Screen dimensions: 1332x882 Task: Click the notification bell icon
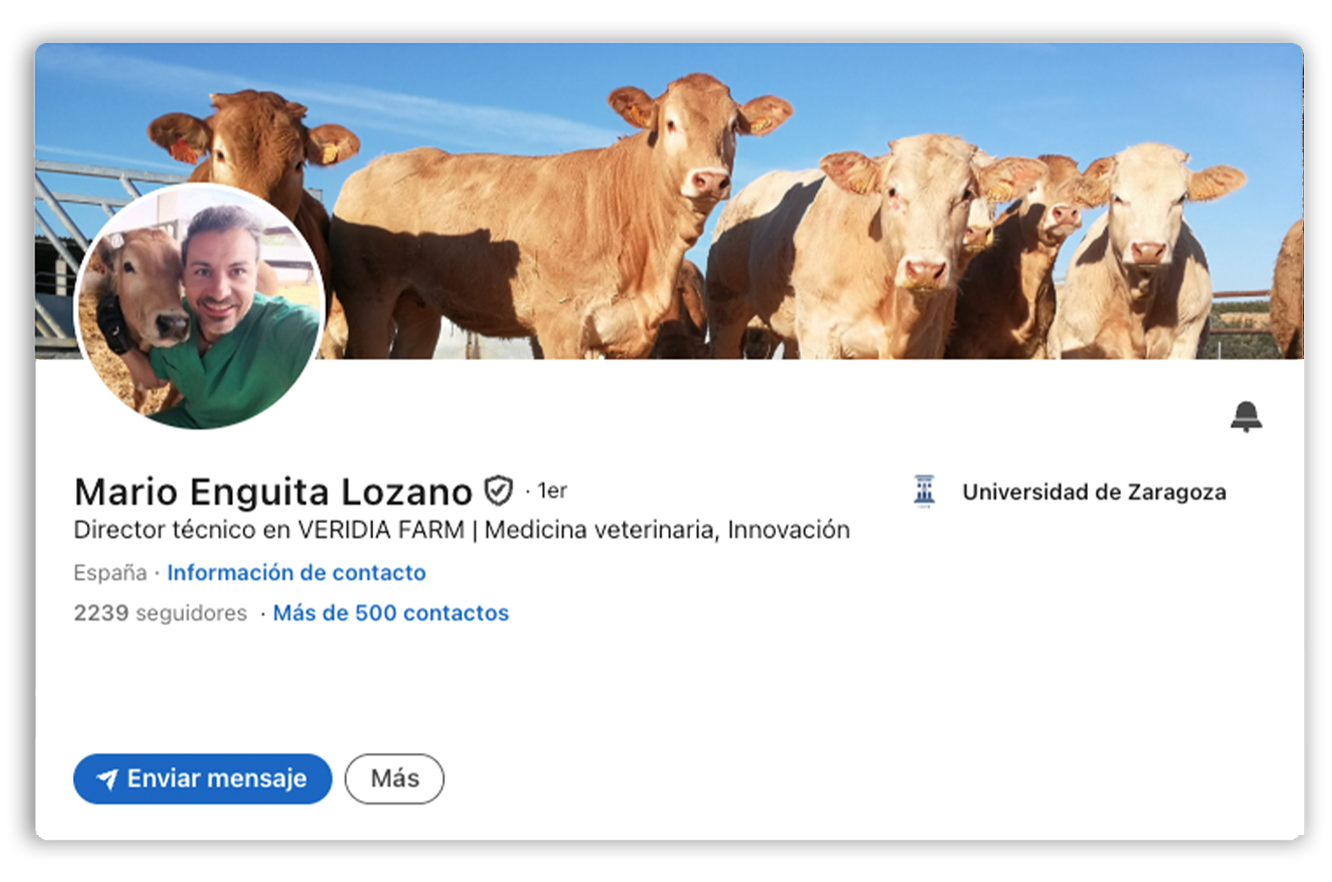pyautogui.click(x=1246, y=417)
